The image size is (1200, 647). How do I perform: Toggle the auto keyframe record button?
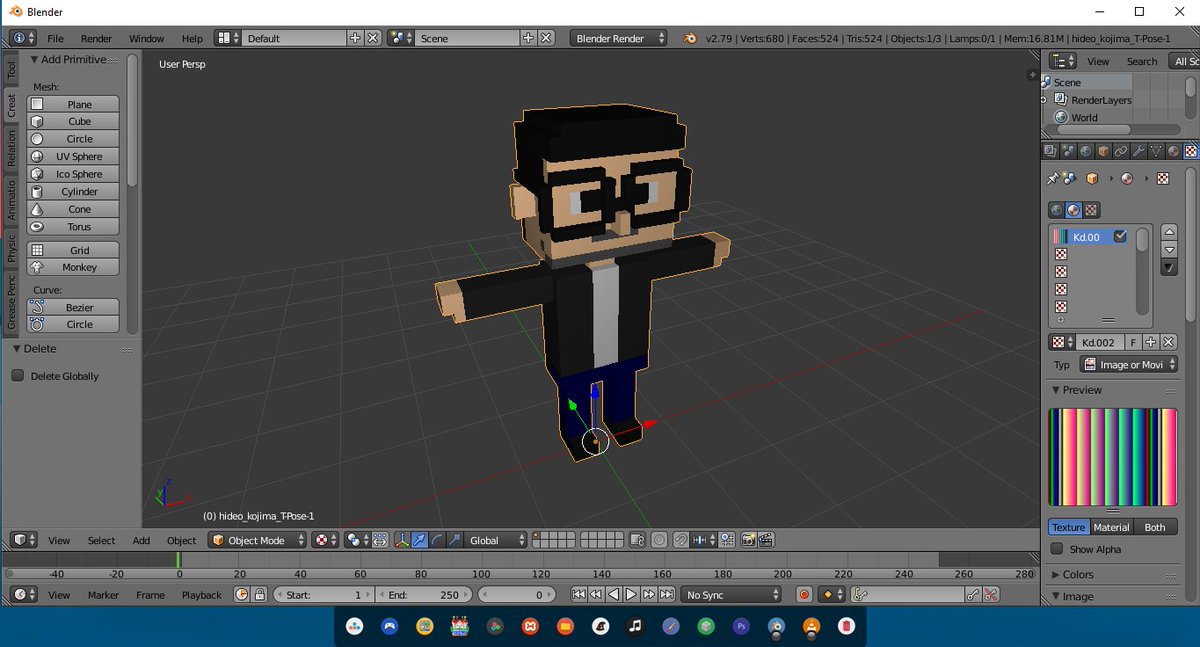click(804, 594)
